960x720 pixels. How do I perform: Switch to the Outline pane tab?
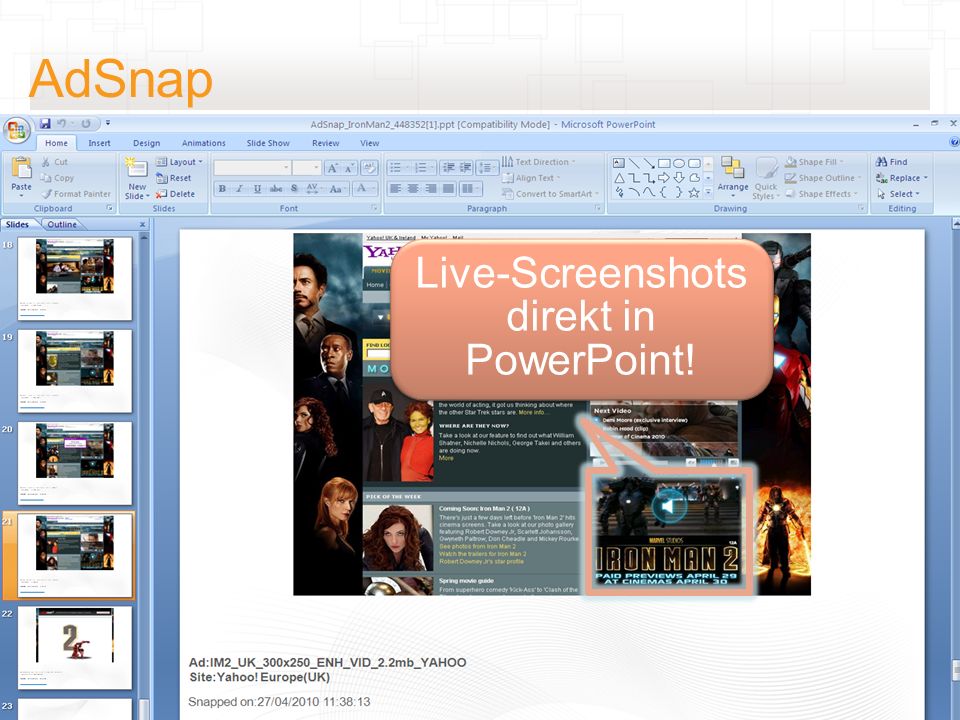[62, 225]
